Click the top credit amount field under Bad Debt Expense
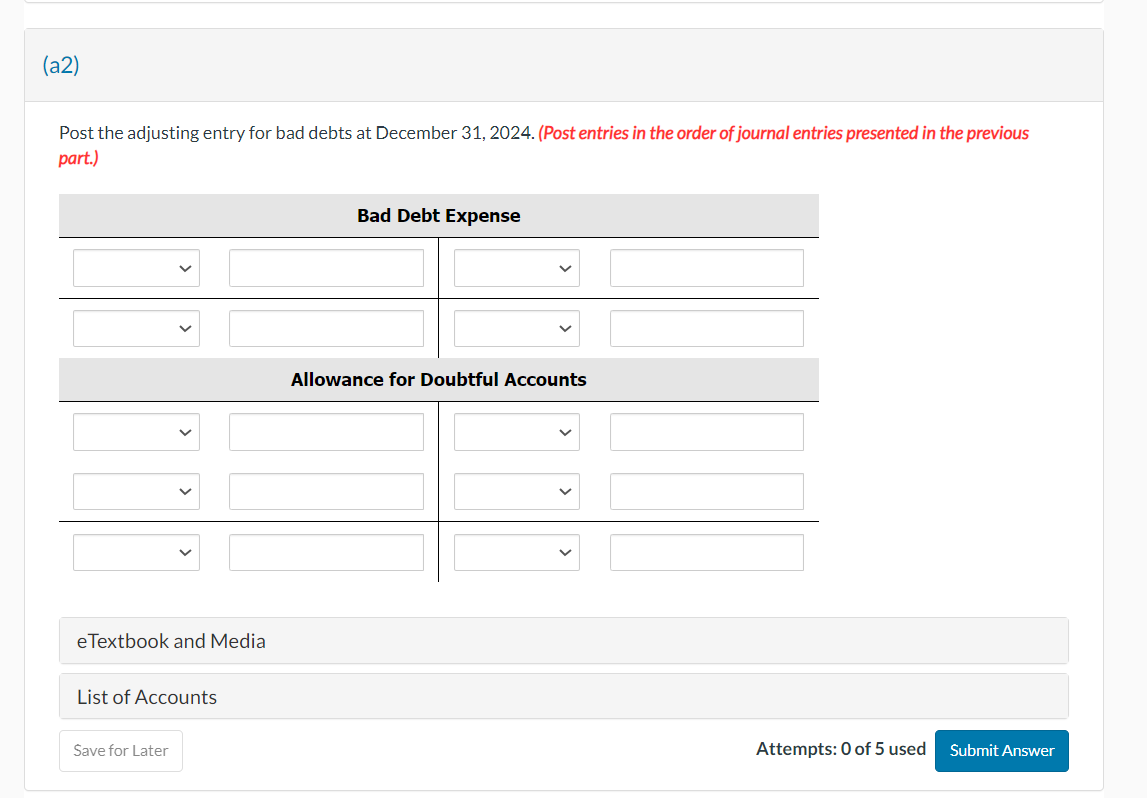 point(706,267)
